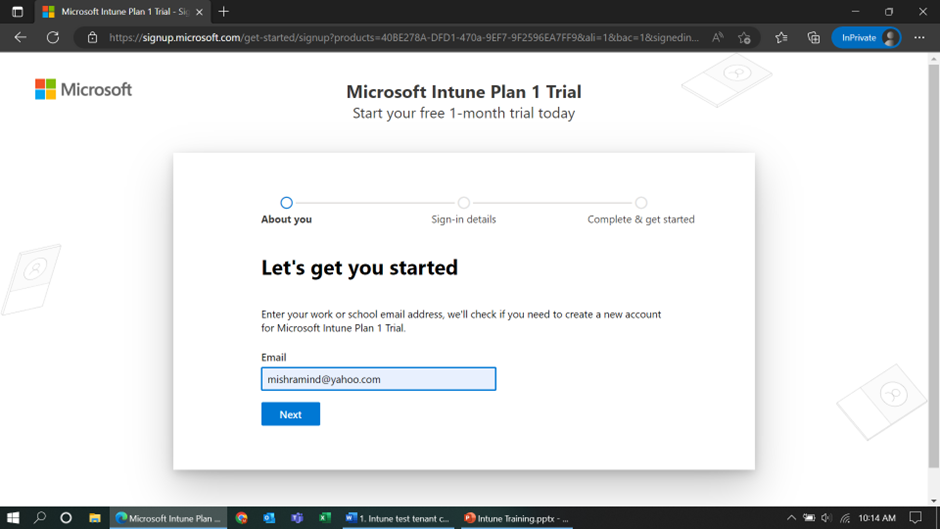Switch to PowerPoint Intune Training.pptx
This screenshot has width=940, height=529.
517,518
